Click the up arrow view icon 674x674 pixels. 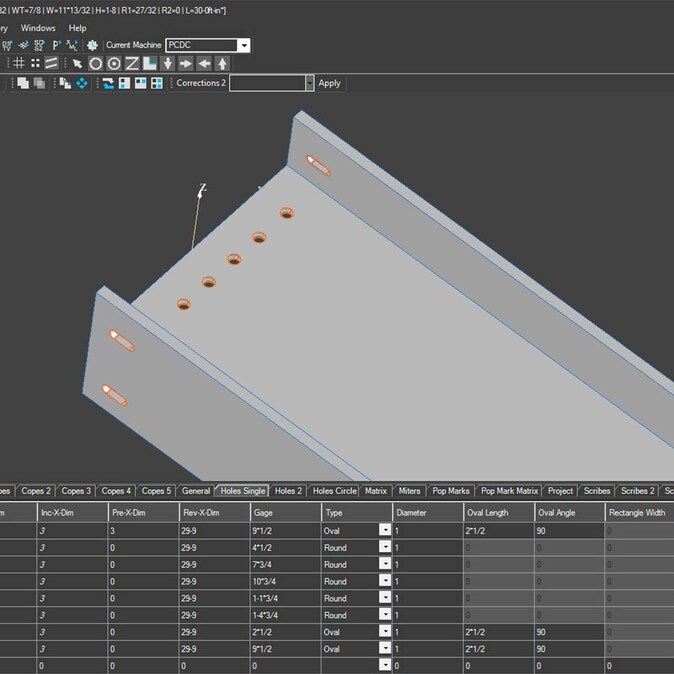222,64
